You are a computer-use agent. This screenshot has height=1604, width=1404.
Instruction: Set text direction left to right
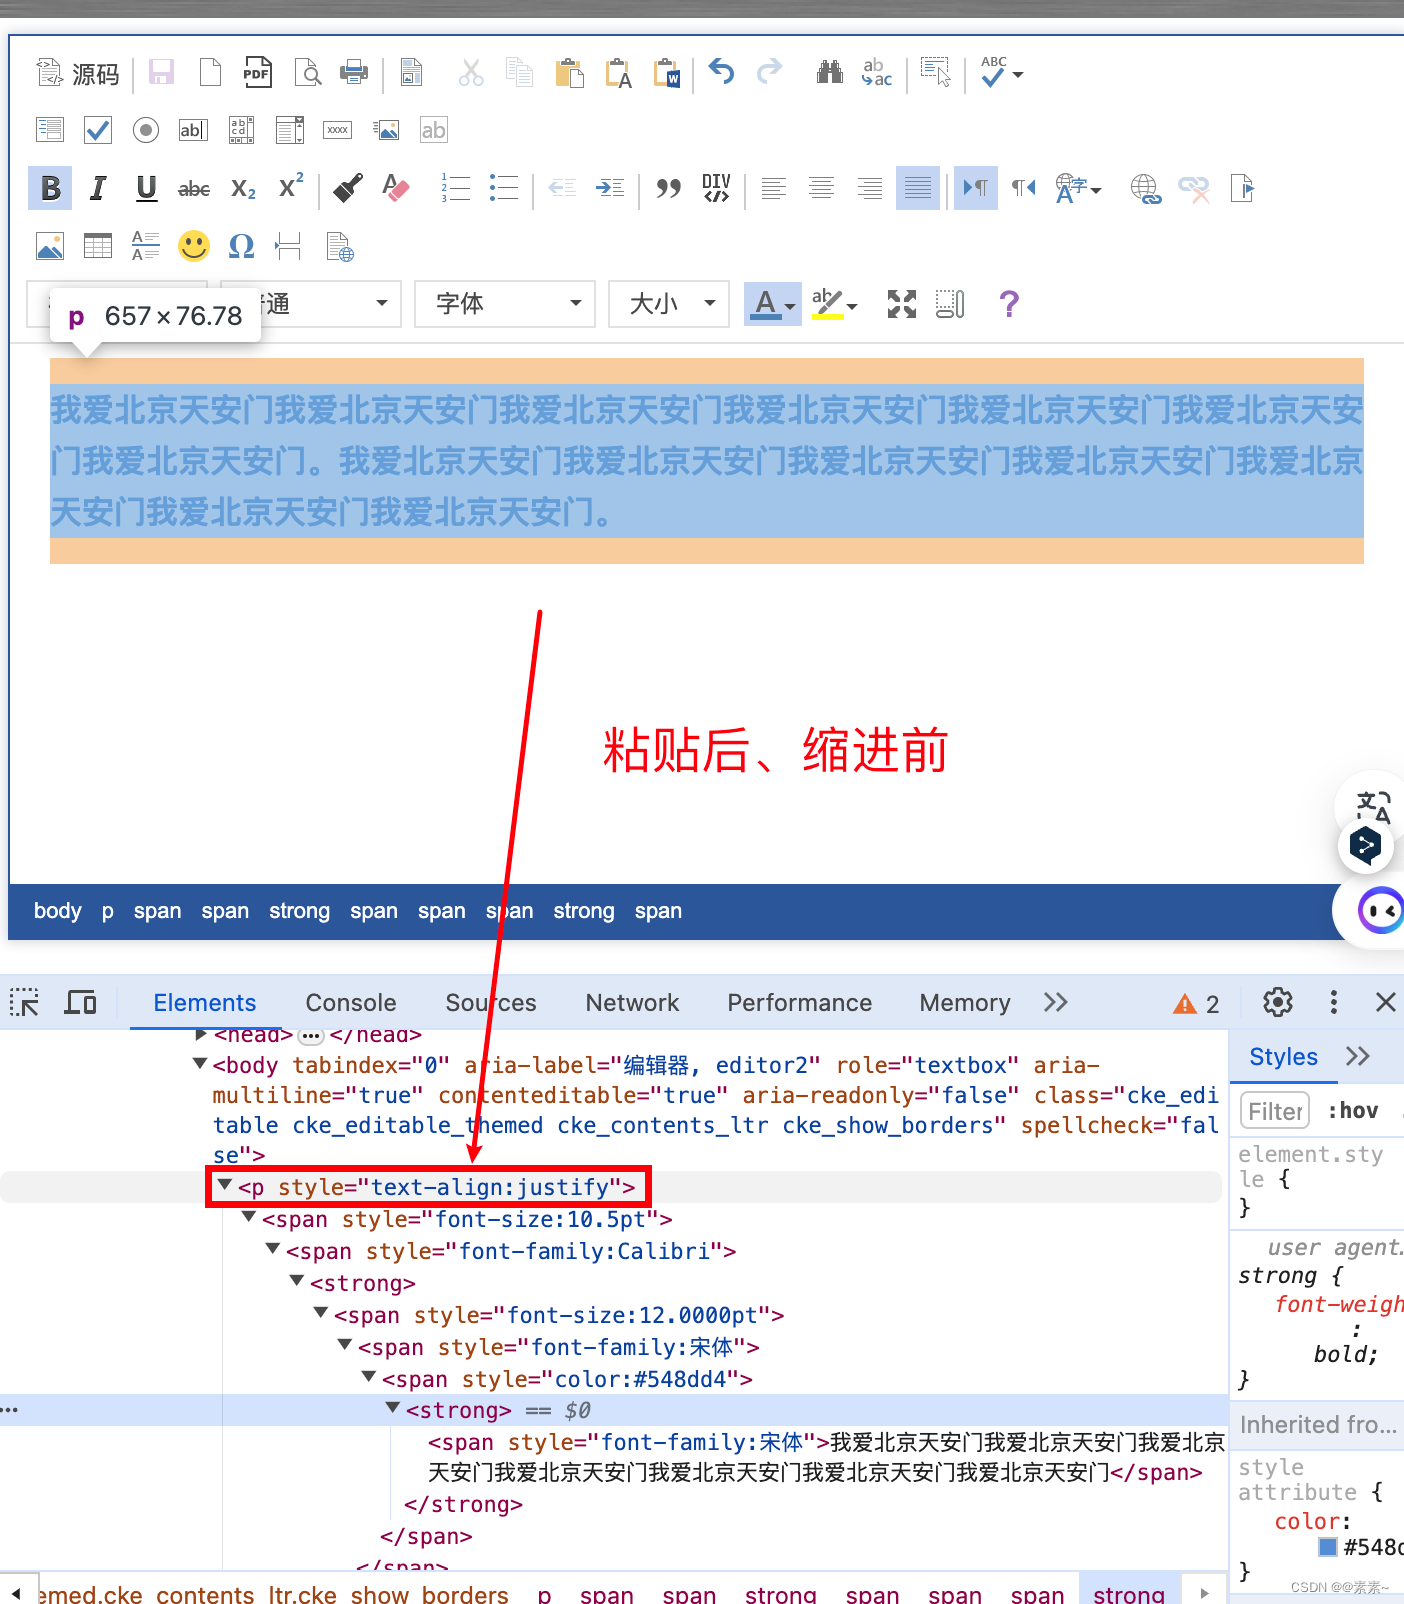click(x=975, y=188)
